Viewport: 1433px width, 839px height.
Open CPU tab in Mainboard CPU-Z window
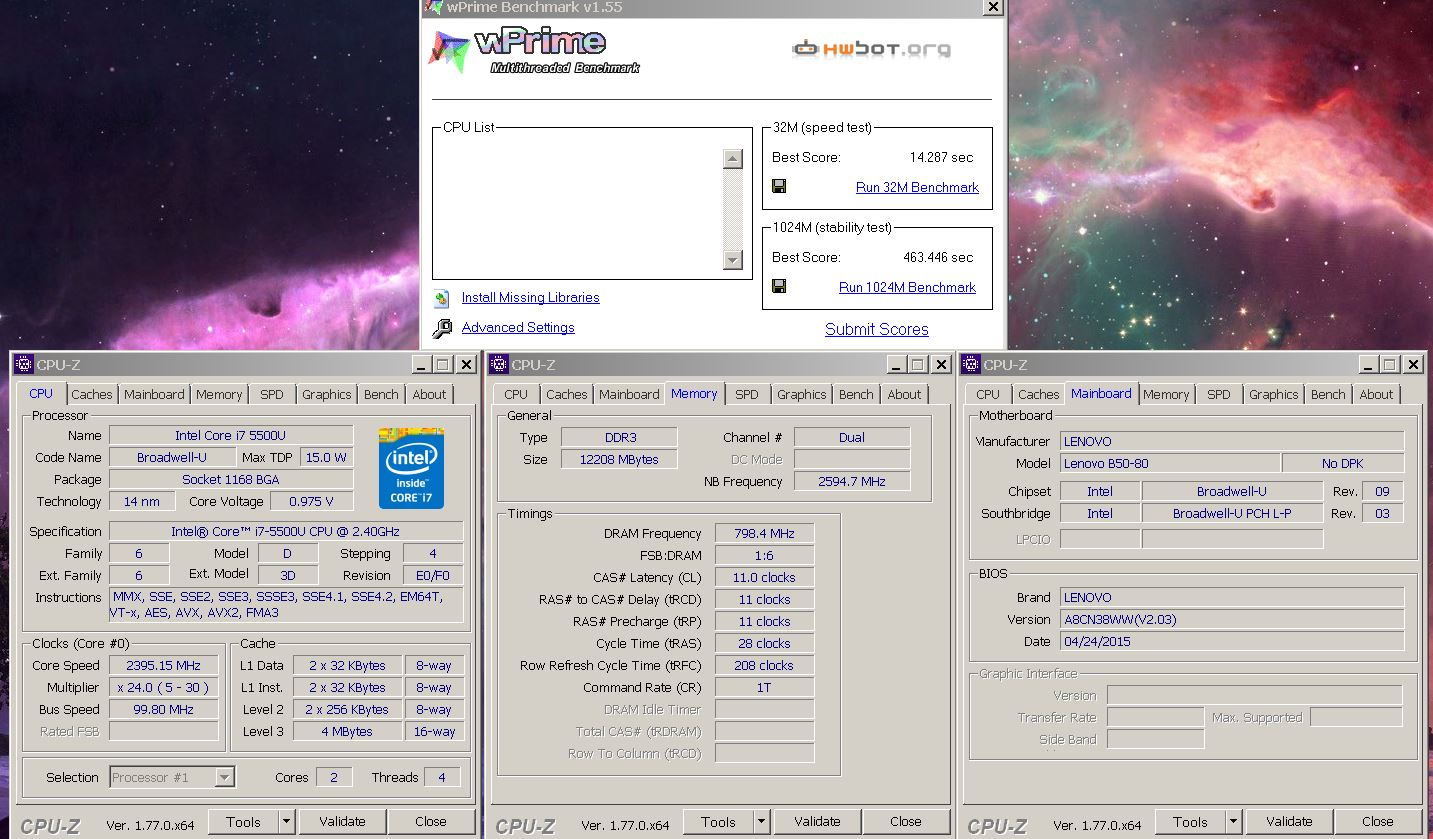pos(988,394)
